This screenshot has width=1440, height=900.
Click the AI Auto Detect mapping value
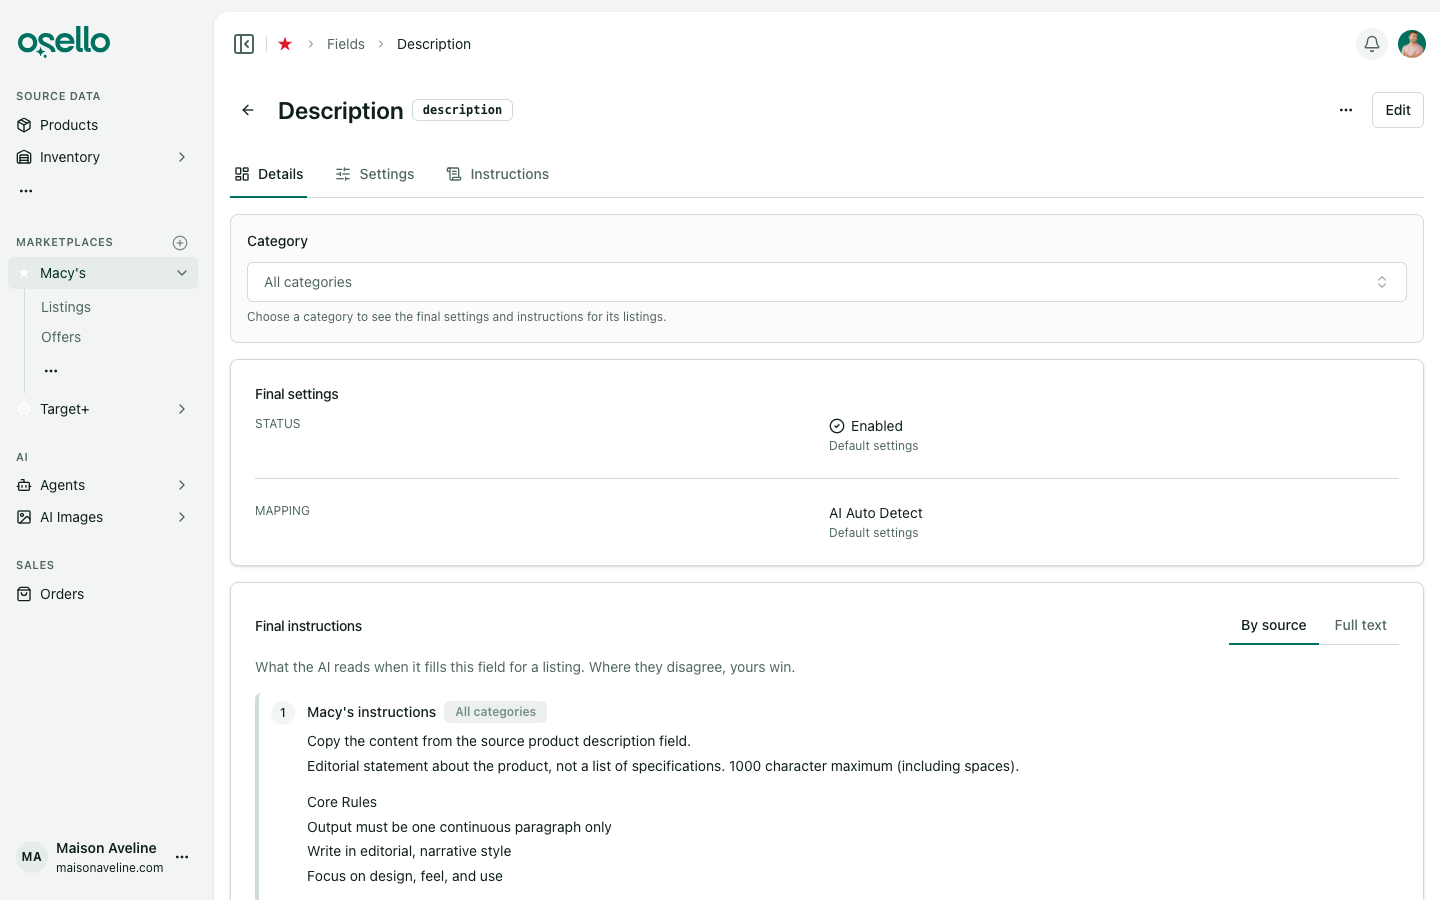(x=876, y=513)
